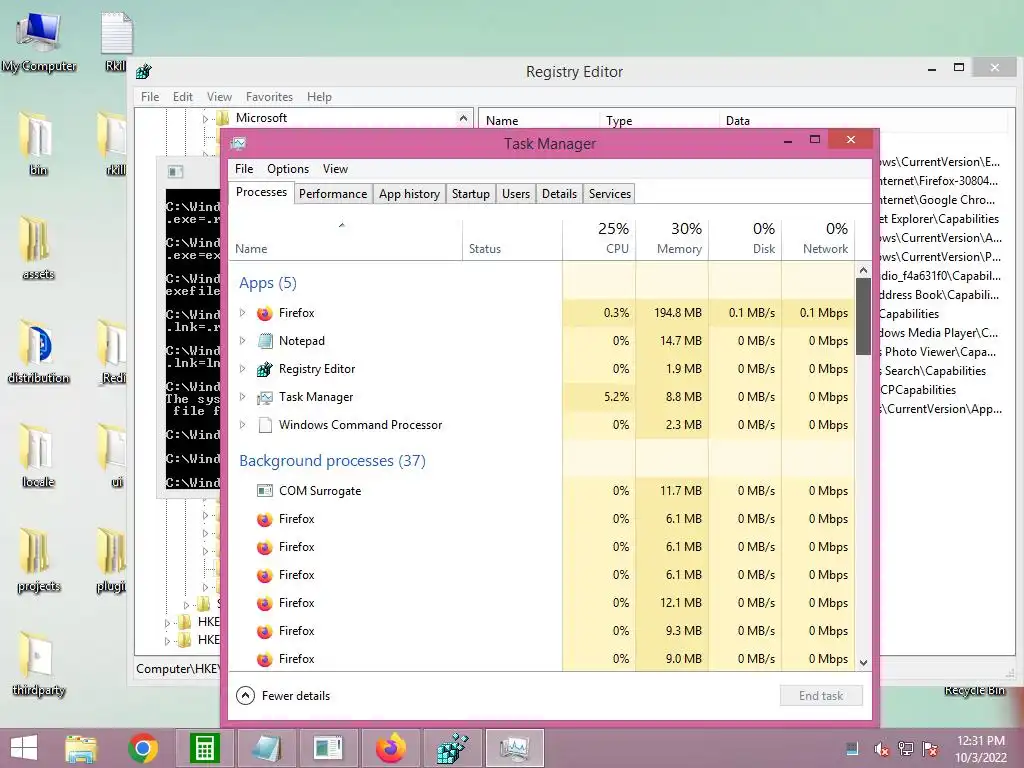Select the bin folder on desktop
Screen dimensions: 1024x768
(38, 144)
